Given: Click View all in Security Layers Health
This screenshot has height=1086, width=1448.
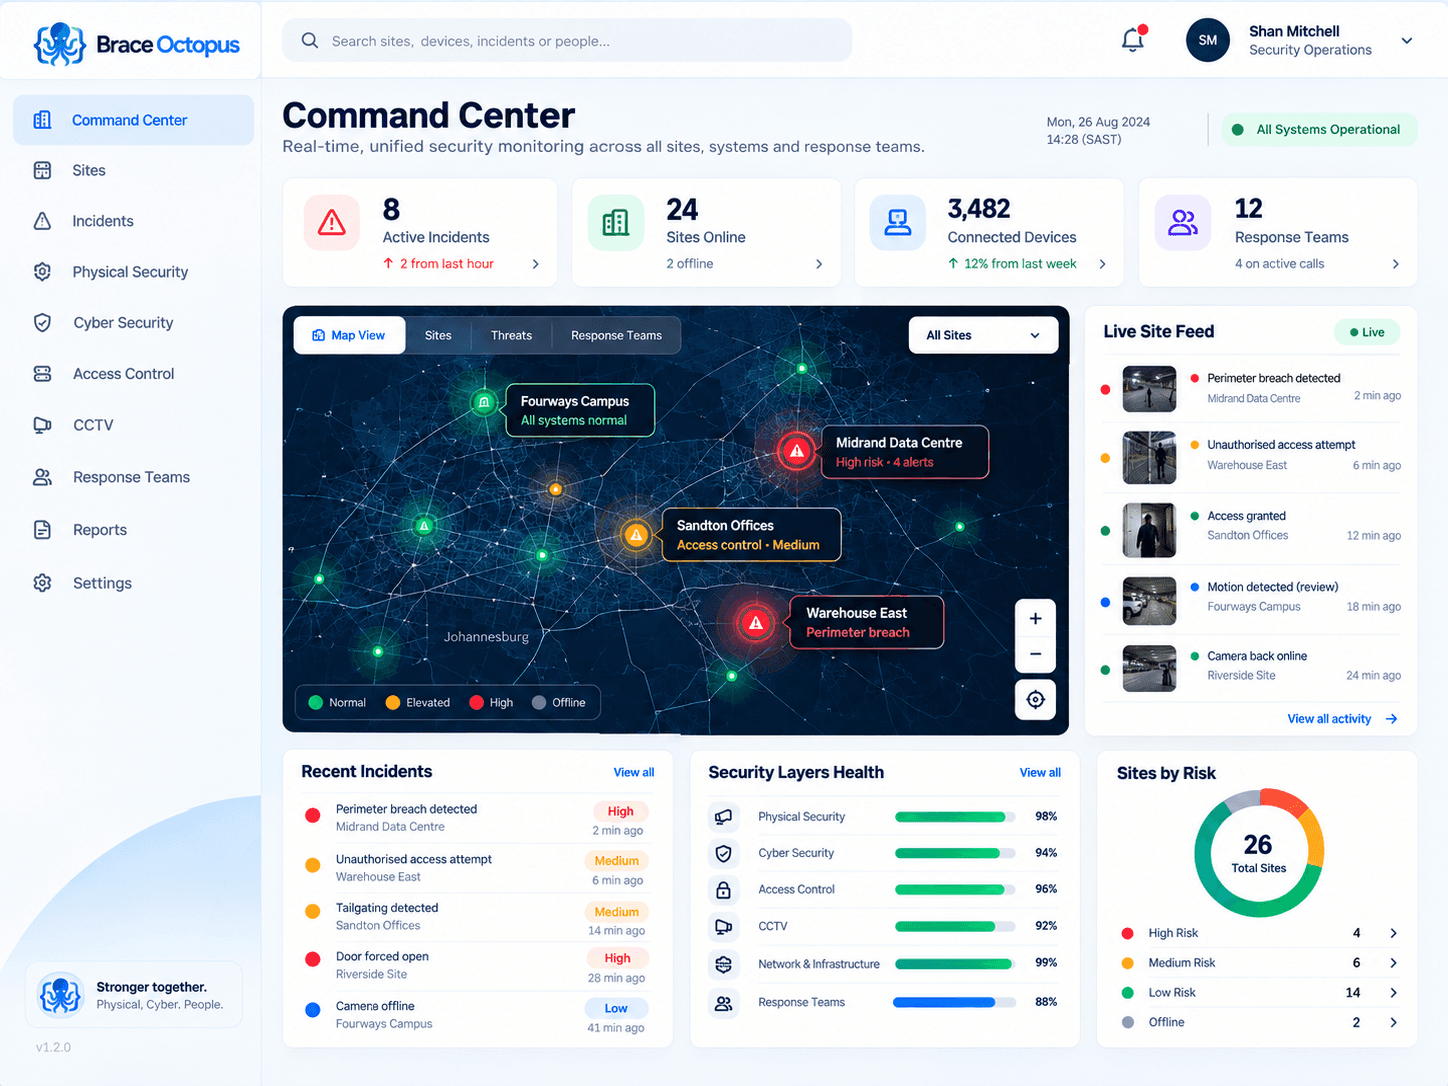Looking at the screenshot, I should 1040,772.
